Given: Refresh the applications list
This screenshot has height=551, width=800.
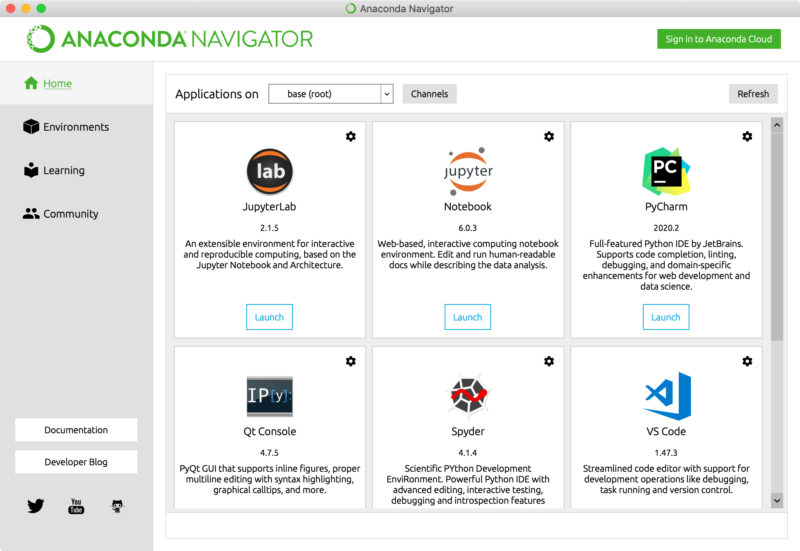Looking at the screenshot, I should [753, 94].
